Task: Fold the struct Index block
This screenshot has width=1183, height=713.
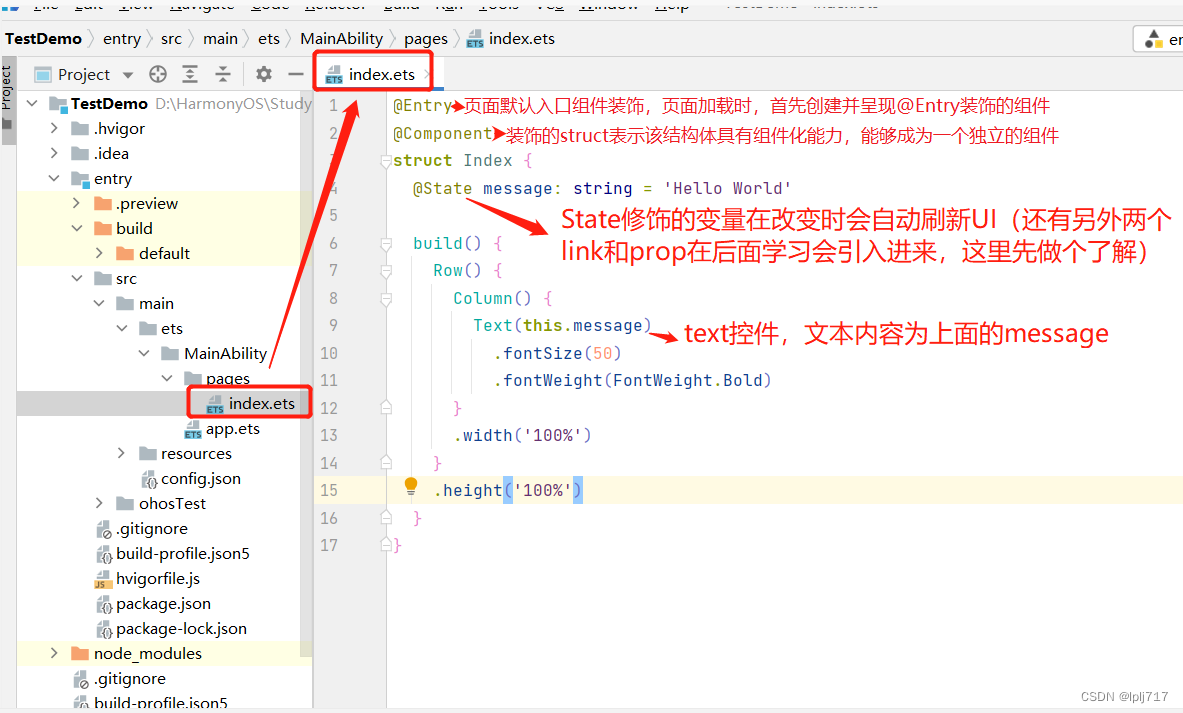Action: (386, 160)
